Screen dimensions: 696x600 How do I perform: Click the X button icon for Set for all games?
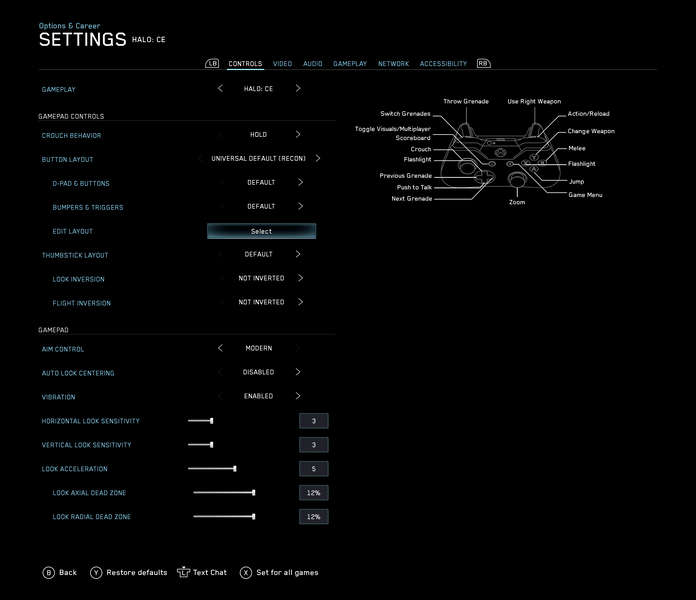point(246,573)
